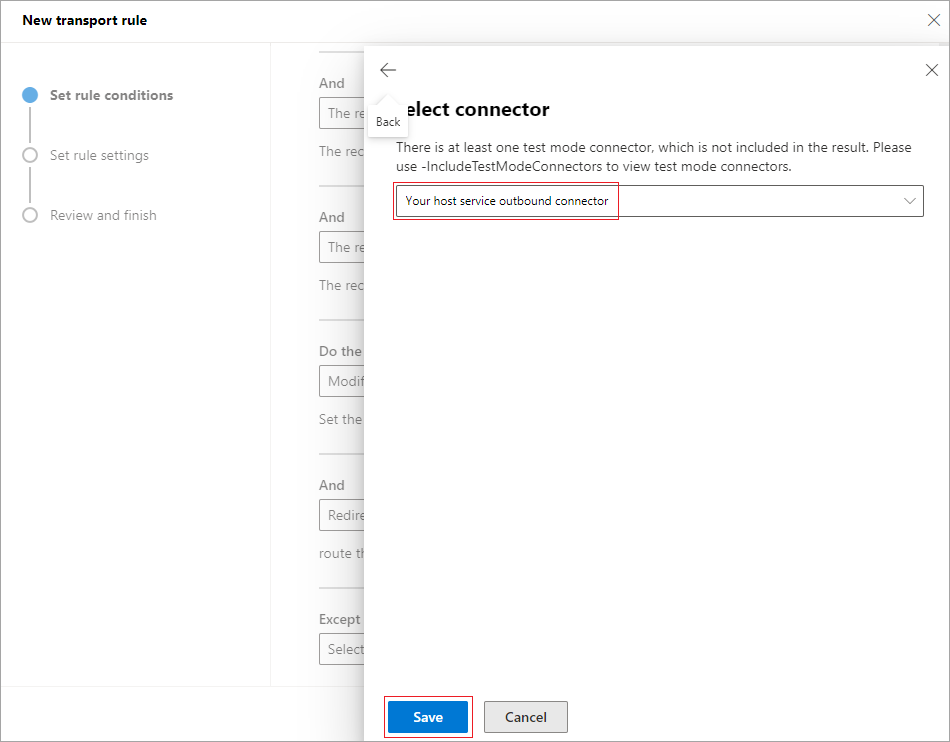Open the second 'And' condition dropdown
Viewport: 950px width, 742px height.
pyautogui.click(x=341, y=247)
